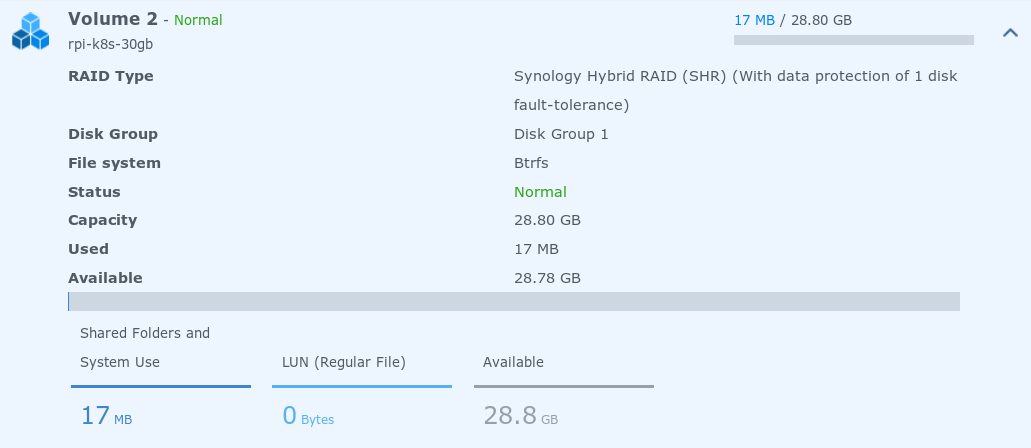
Task: Collapse the Volume 2 details chevron
Action: (1010, 32)
